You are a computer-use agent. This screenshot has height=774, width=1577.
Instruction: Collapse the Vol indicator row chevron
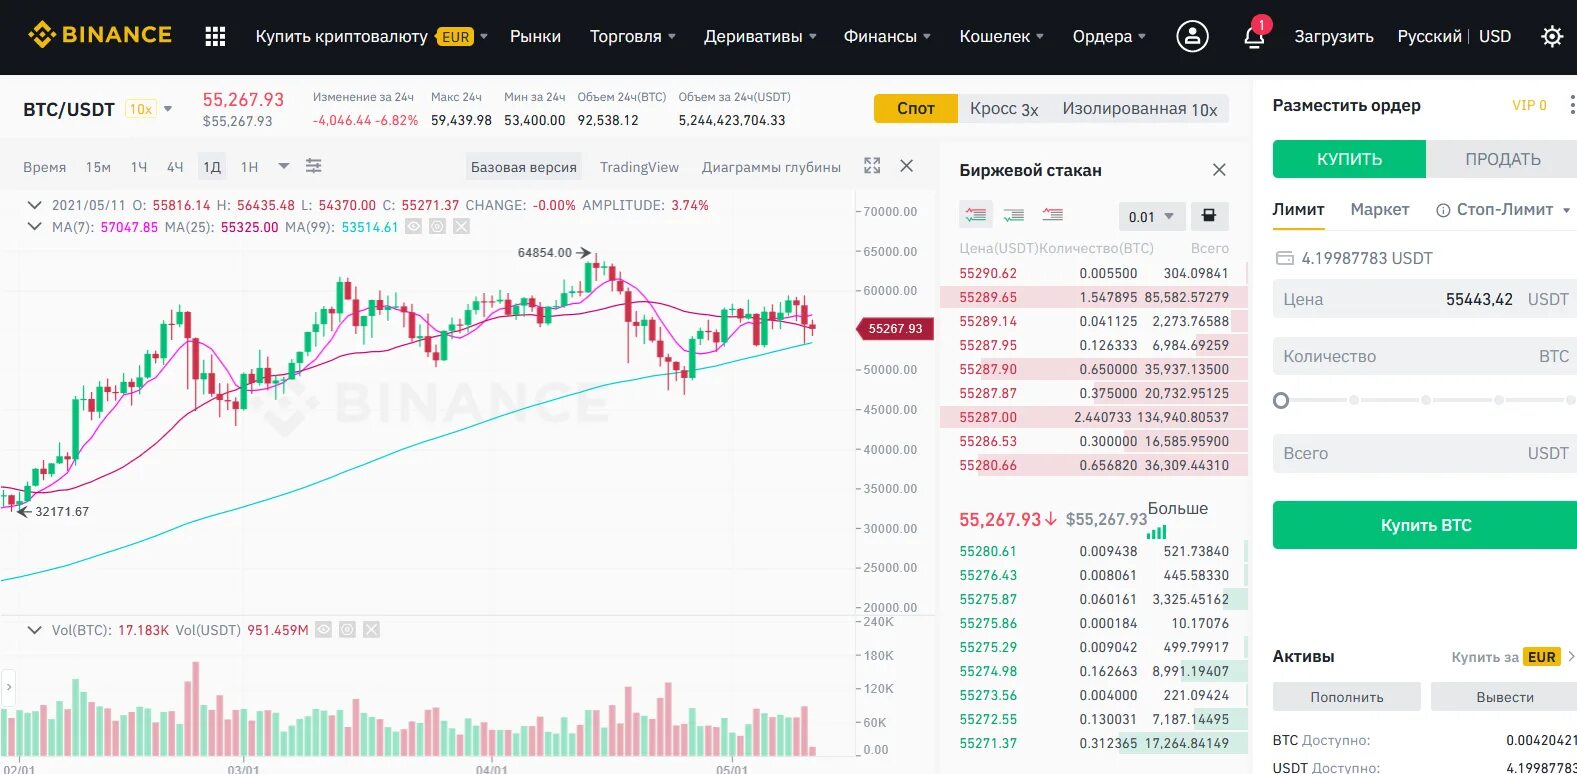coord(34,630)
